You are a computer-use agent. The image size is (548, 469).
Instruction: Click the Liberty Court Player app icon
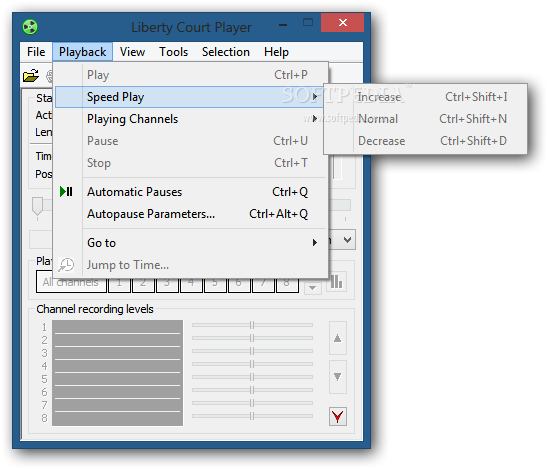30,27
